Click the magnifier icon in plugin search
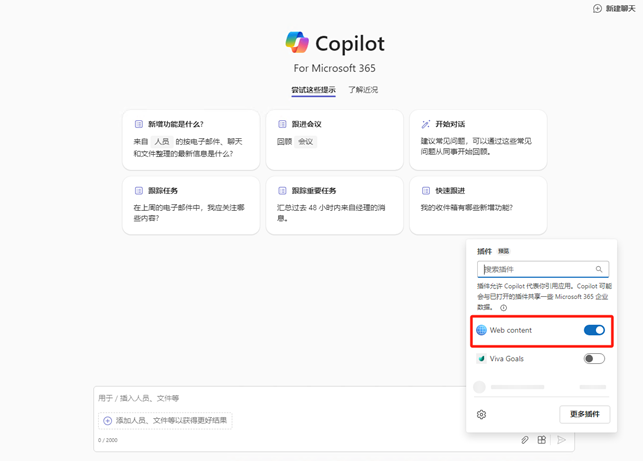The image size is (643, 461). (x=599, y=269)
